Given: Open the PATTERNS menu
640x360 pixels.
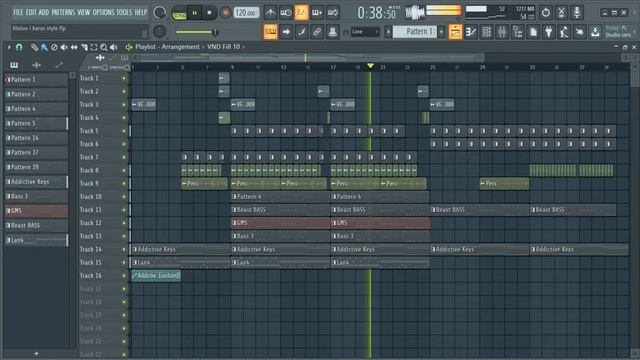Looking at the screenshot, I should [63, 12].
